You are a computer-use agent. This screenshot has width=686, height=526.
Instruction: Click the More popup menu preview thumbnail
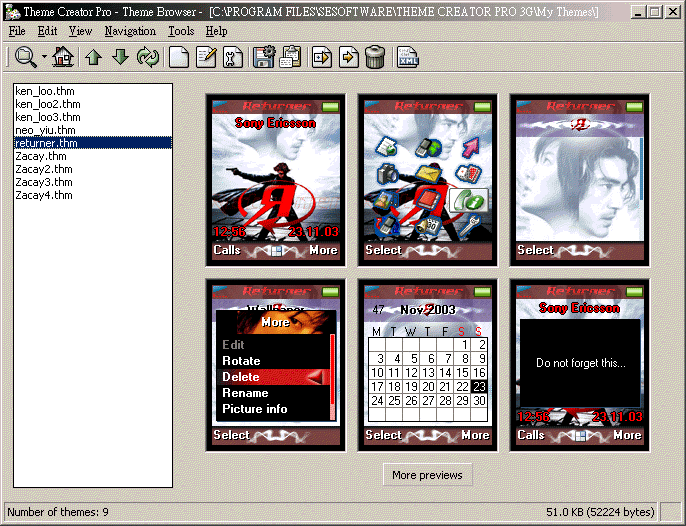point(276,365)
